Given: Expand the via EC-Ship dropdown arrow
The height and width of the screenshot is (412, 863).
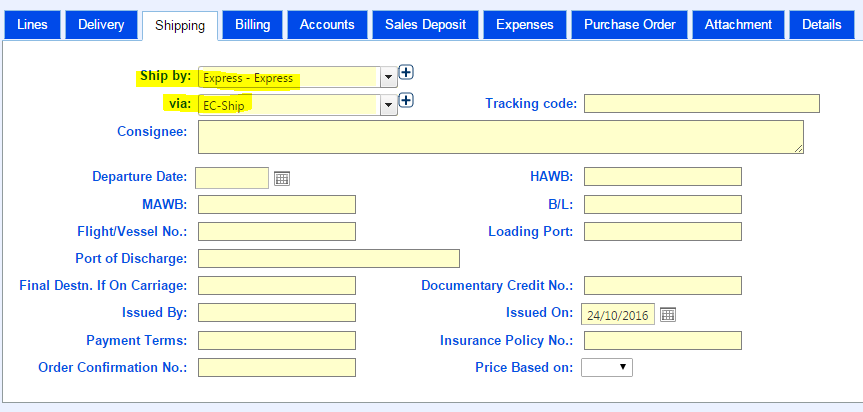Looking at the screenshot, I should click(389, 105).
